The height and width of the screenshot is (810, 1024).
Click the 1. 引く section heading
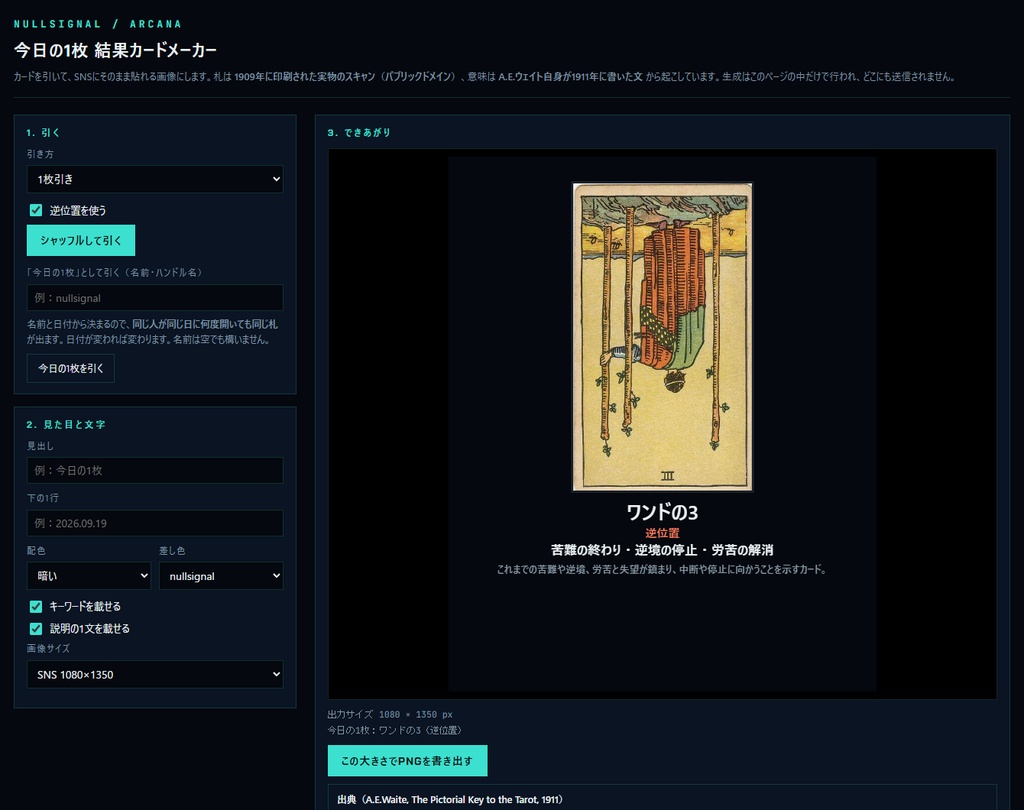click(43, 133)
